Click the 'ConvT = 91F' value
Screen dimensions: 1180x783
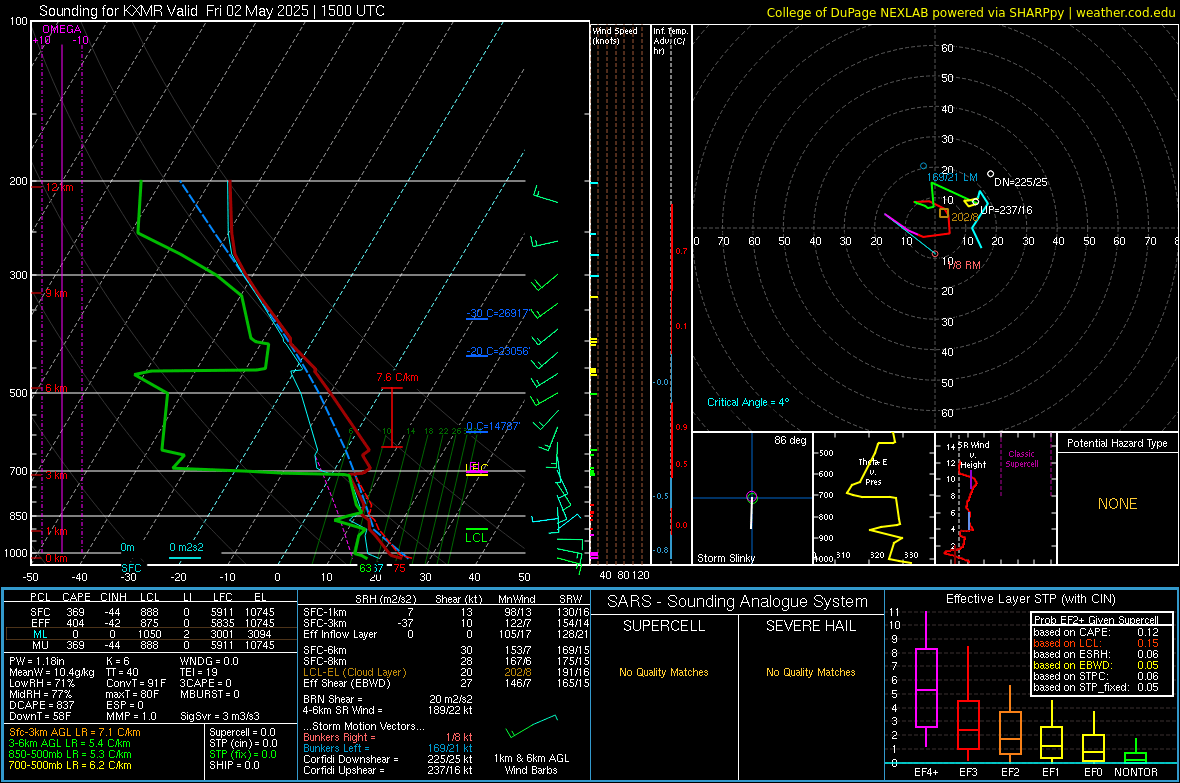click(x=136, y=684)
